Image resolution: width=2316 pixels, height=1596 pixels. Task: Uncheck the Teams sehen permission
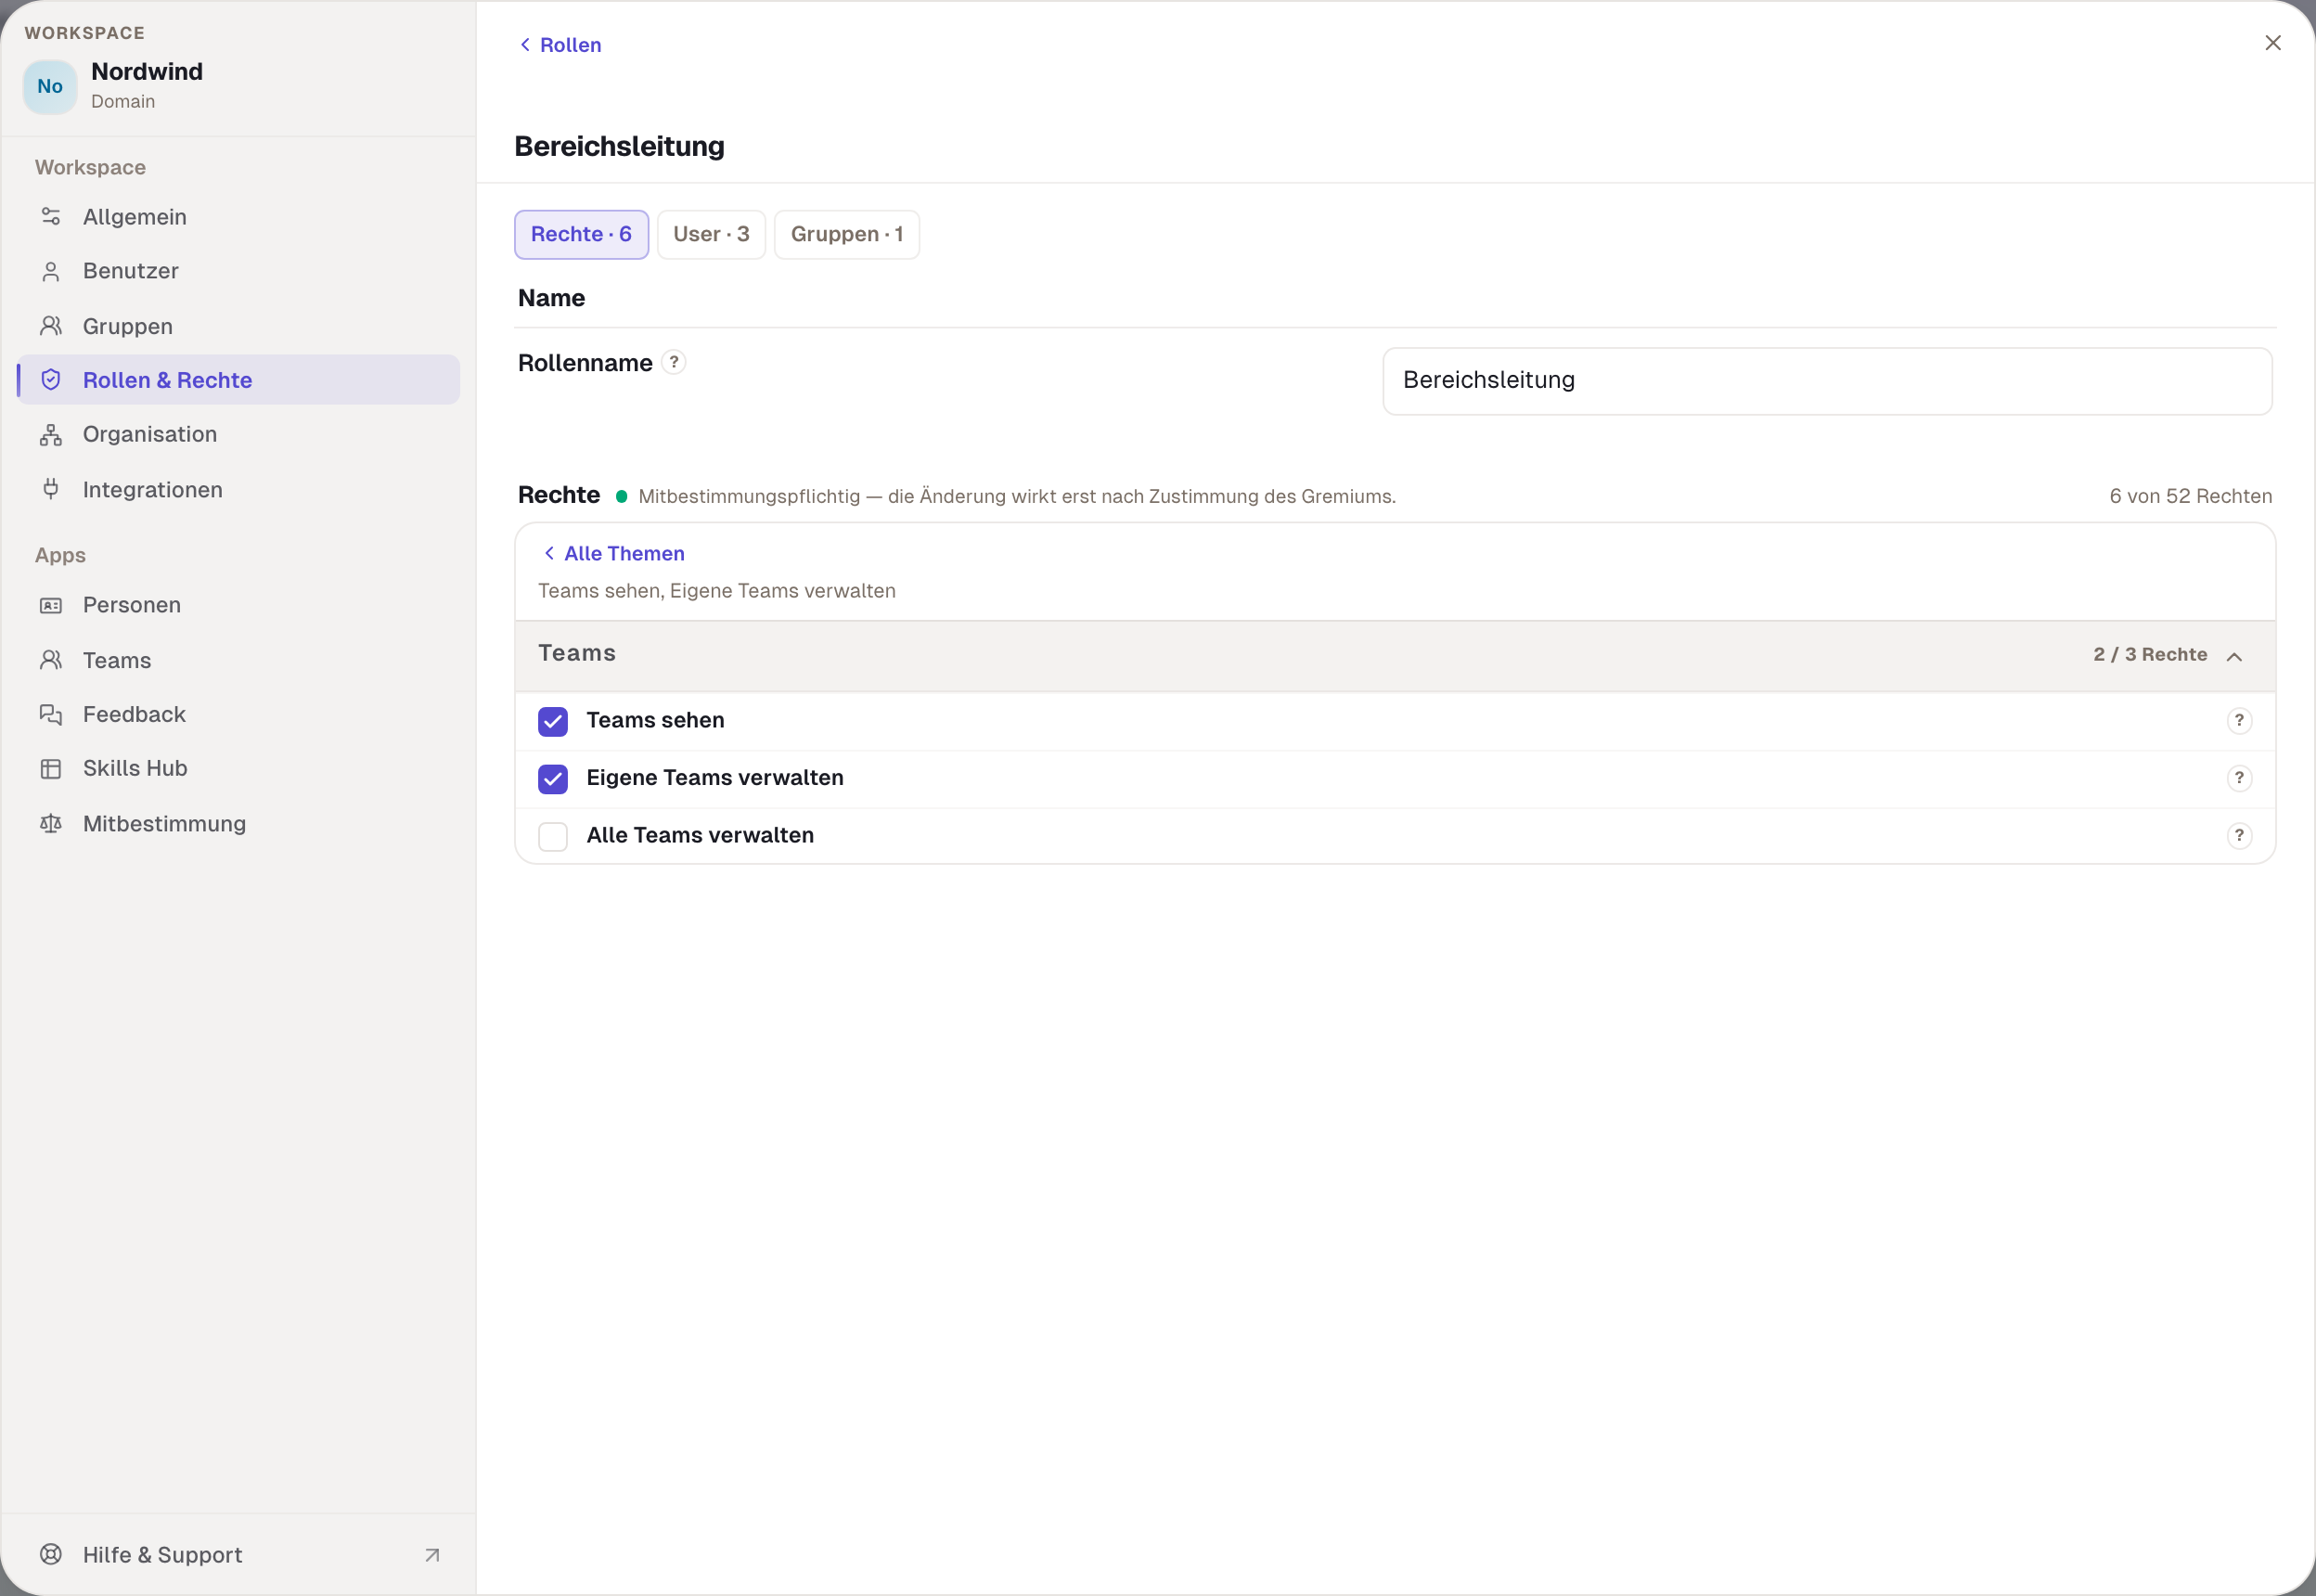coord(553,721)
